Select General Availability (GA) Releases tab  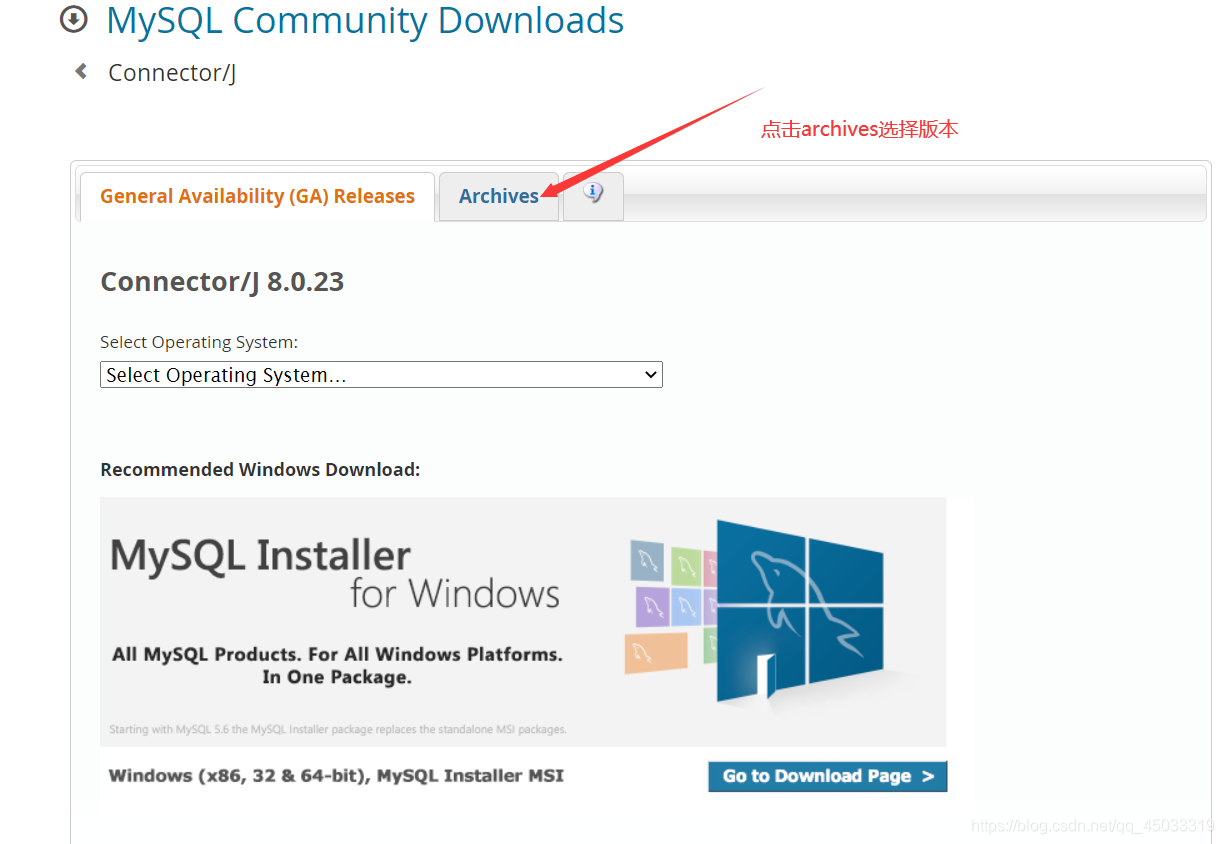tap(257, 197)
